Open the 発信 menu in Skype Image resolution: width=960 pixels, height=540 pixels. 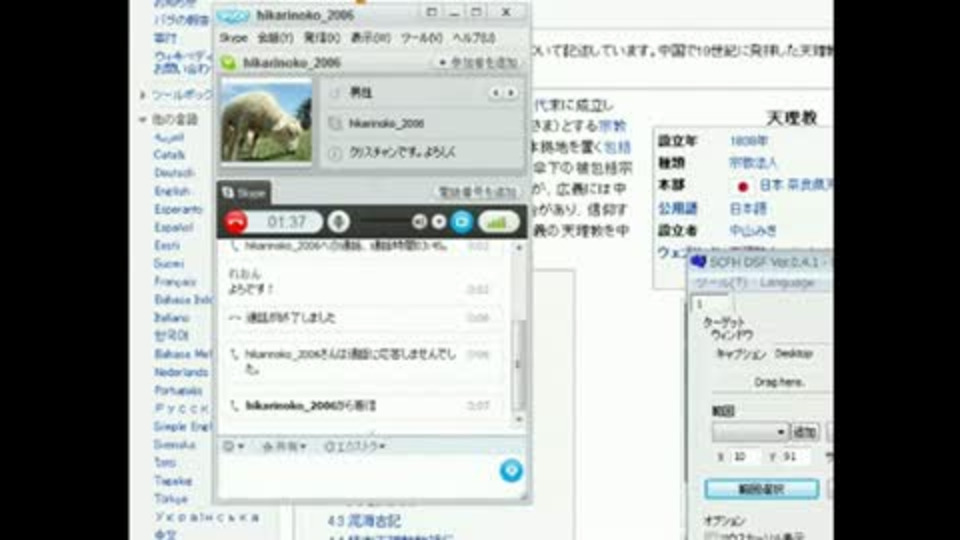(x=322, y=38)
